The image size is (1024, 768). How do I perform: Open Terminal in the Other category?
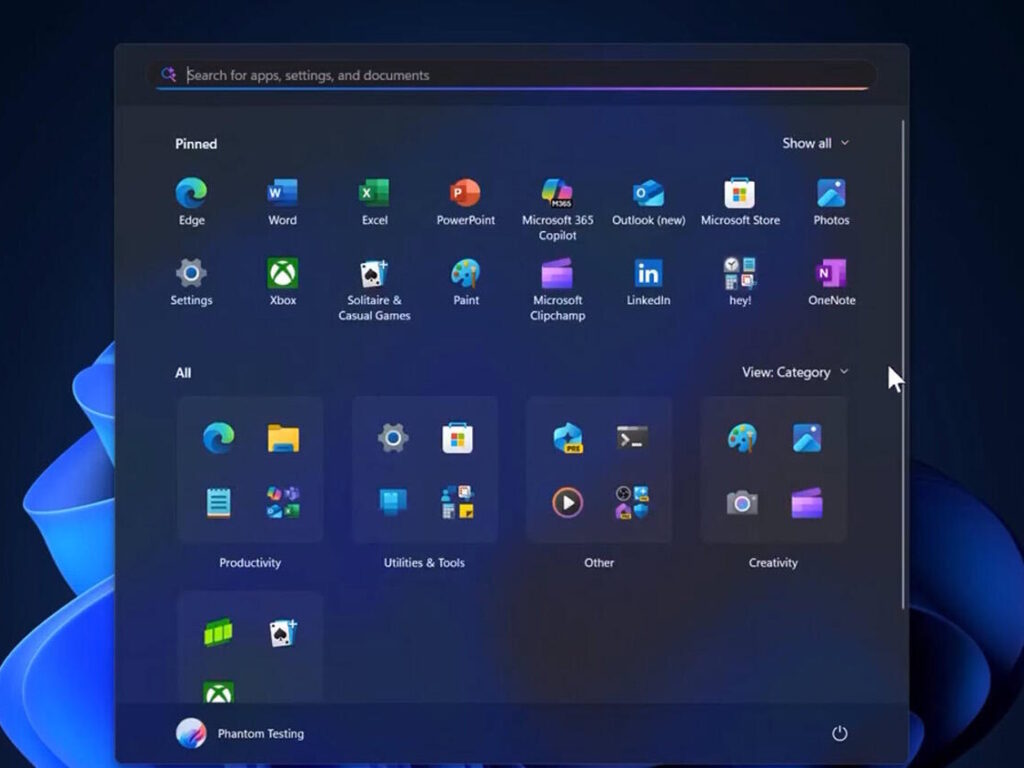pyautogui.click(x=632, y=438)
